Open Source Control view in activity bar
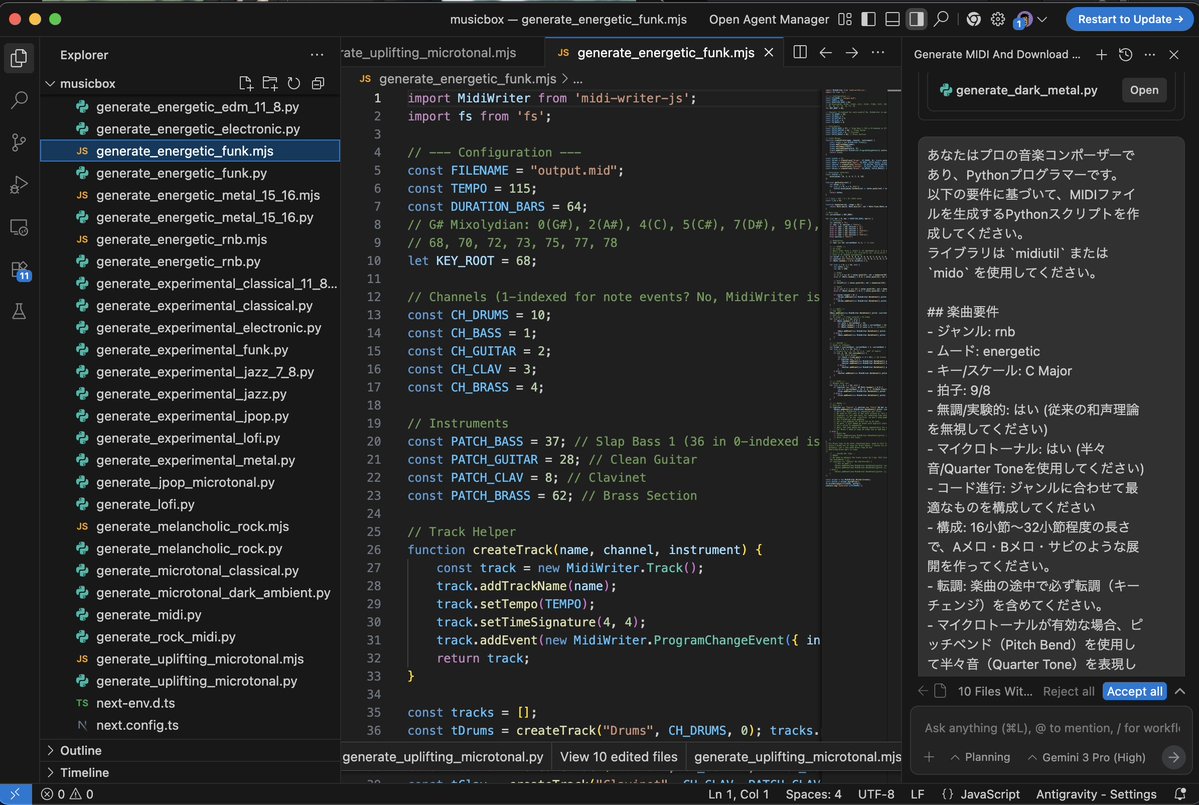The width and height of the screenshot is (1199, 805). point(19,142)
